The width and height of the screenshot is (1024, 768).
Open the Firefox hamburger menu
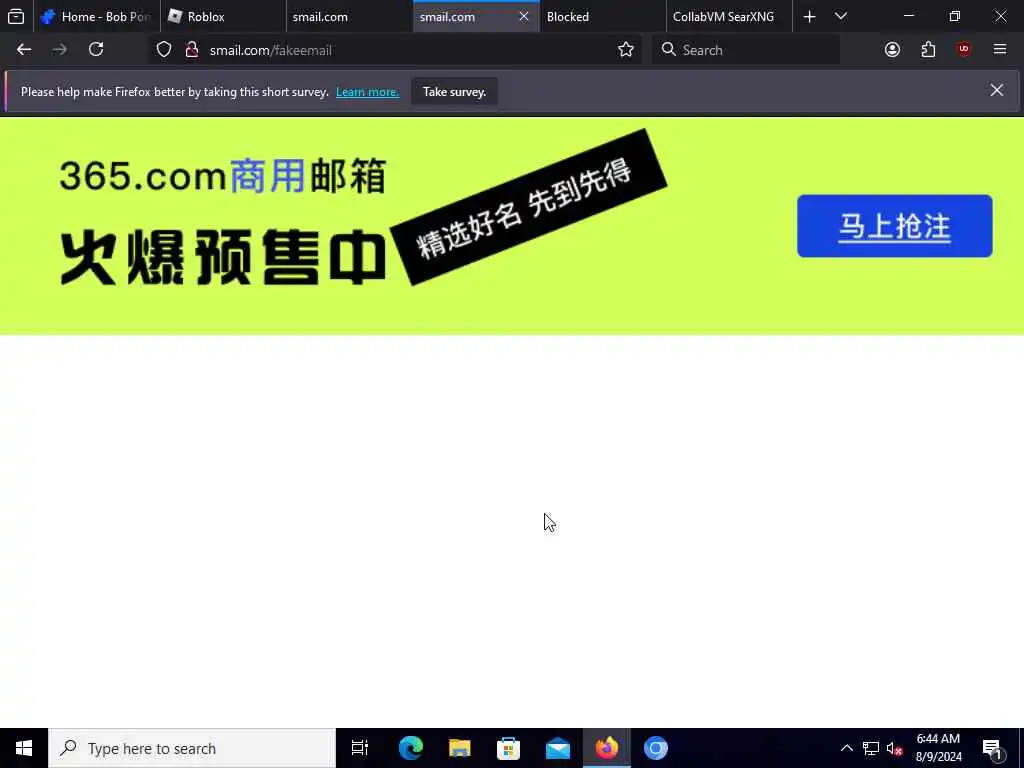1000,50
